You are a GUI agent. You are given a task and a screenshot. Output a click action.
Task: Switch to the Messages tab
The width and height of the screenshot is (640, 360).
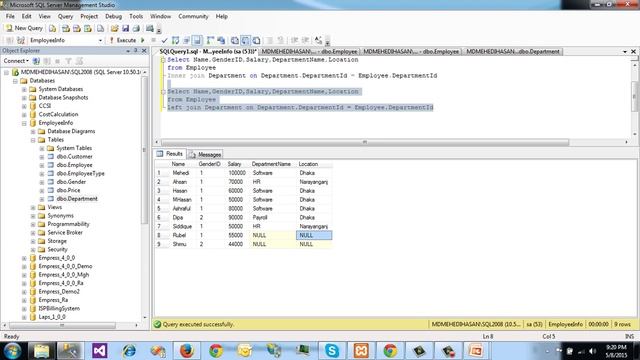pos(205,155)
